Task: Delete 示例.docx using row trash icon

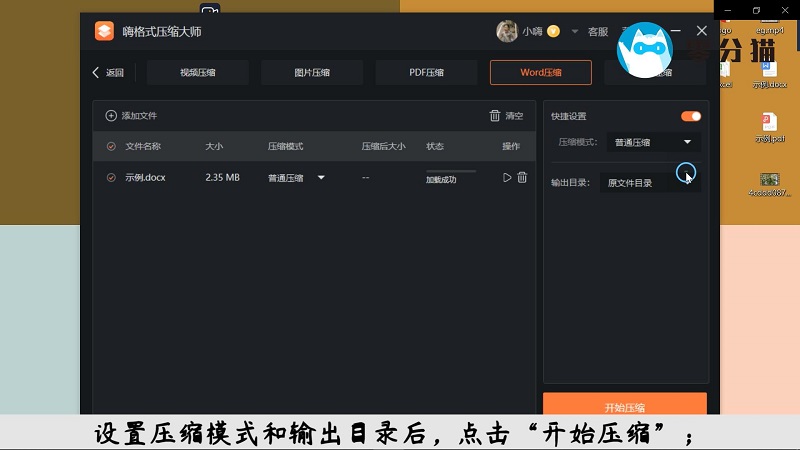Action: coord(522,178)
